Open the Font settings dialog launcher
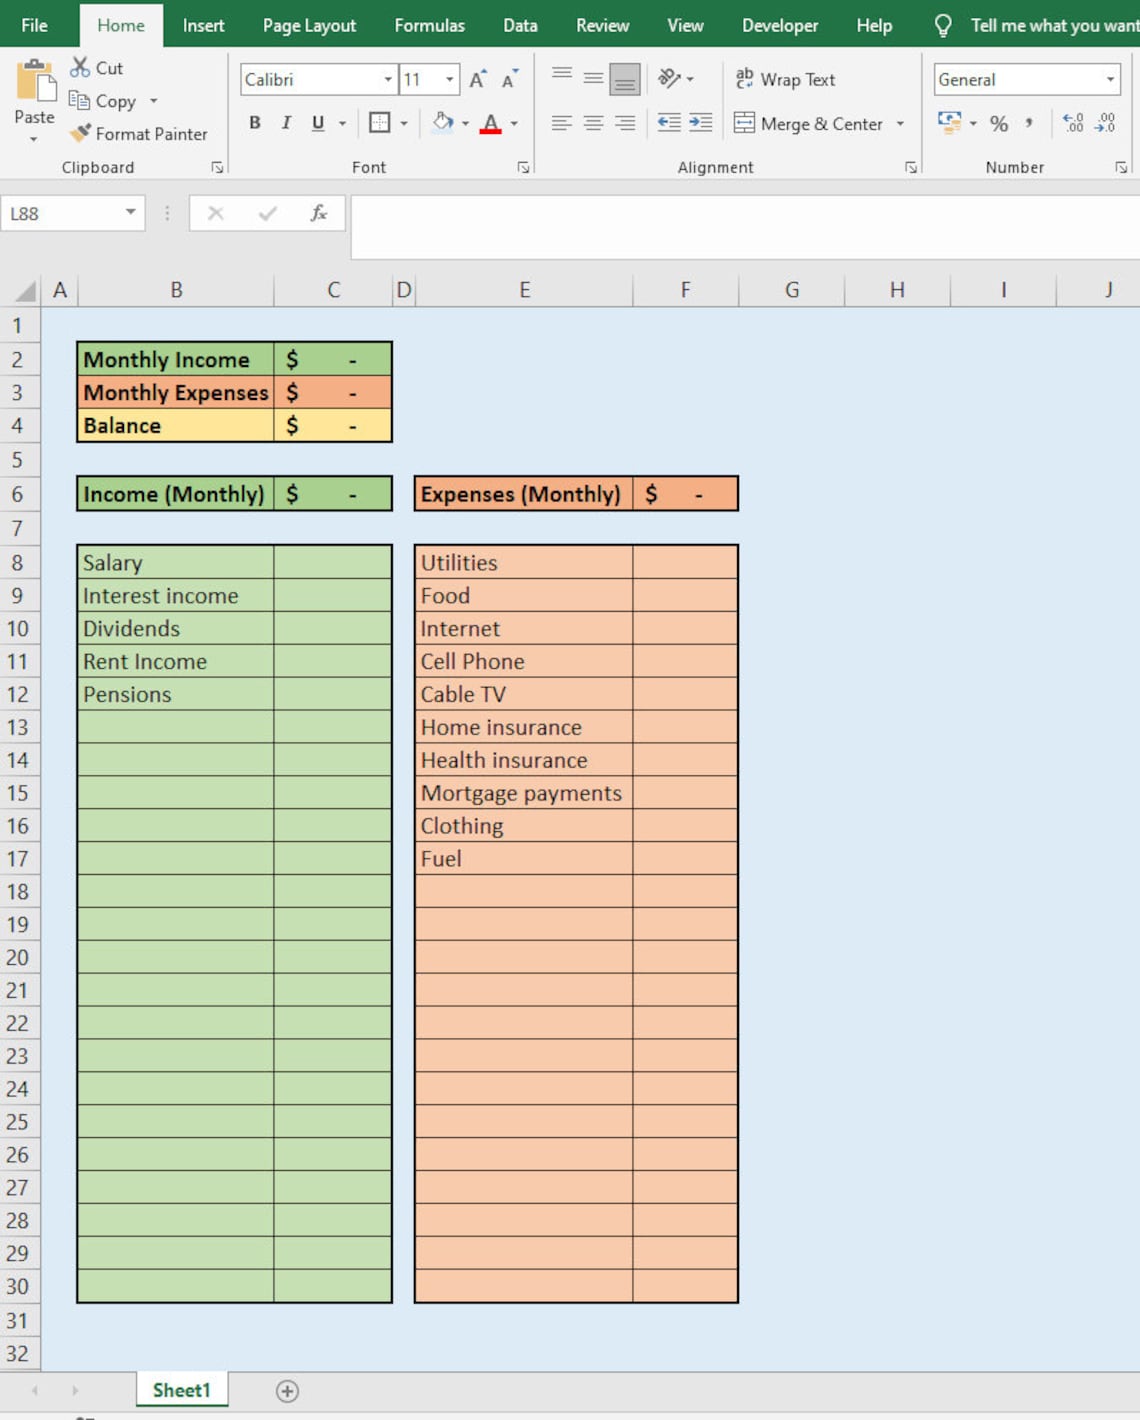 [523, 167]
